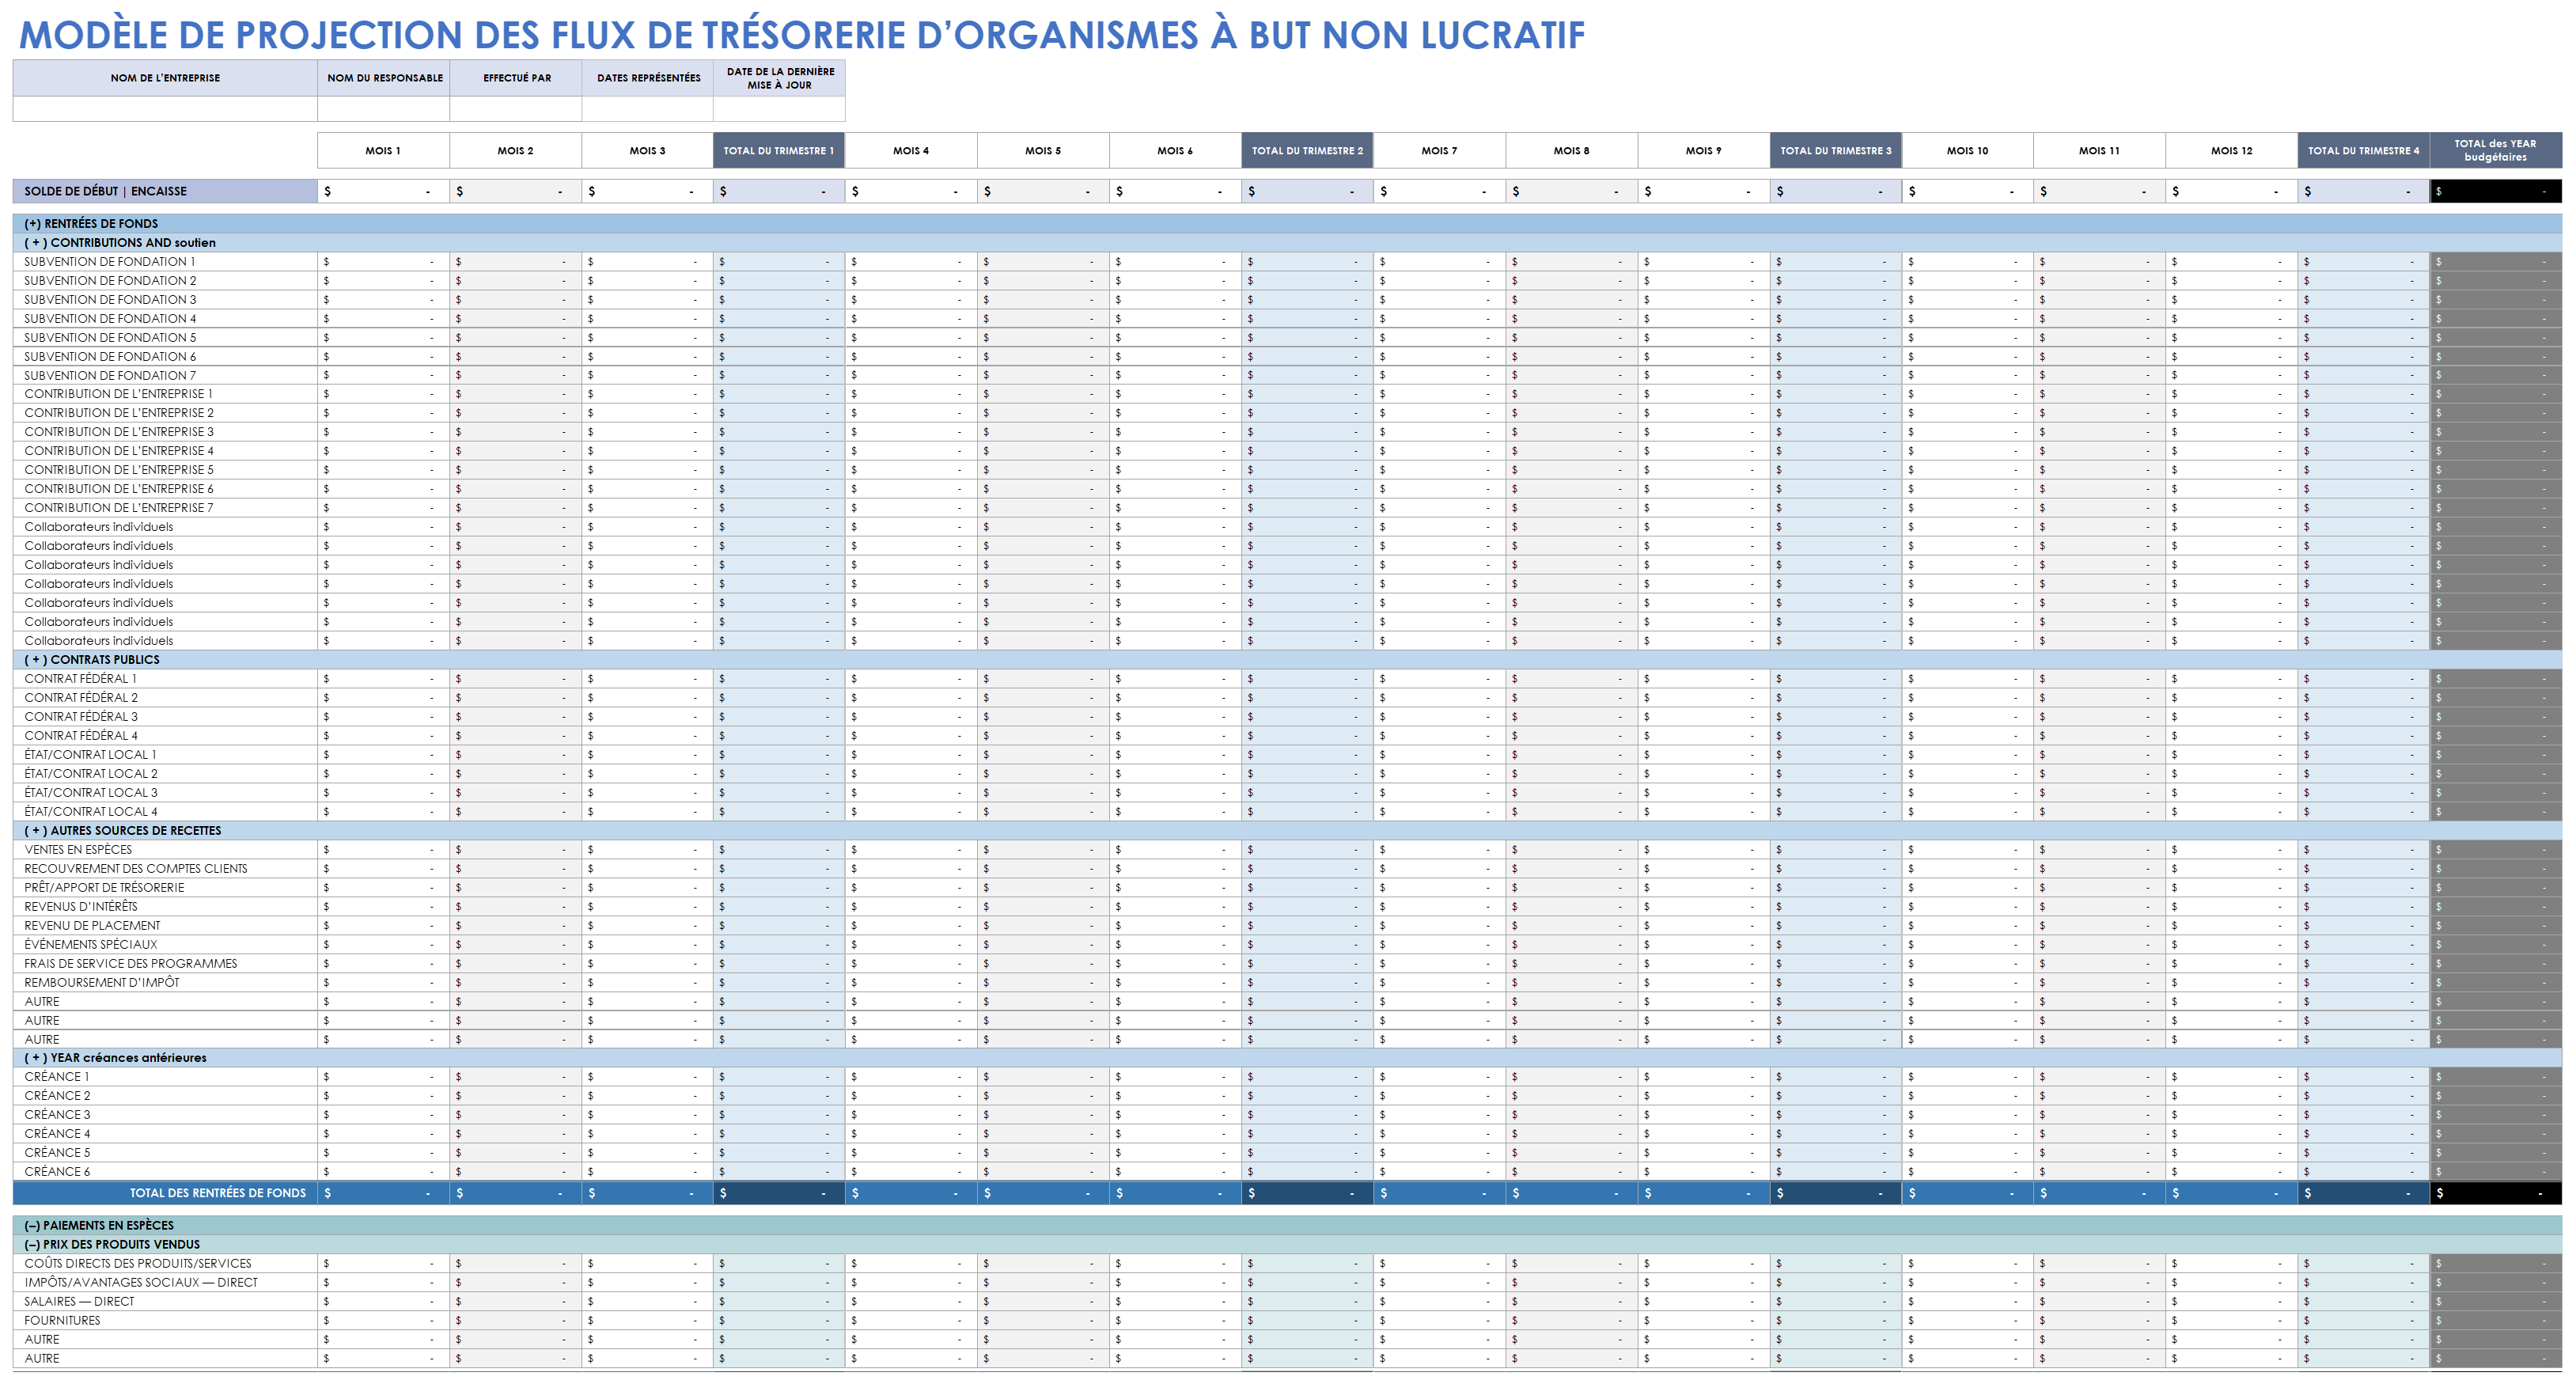Select the MOIS 12 column header
The height and width of the screenshot is (1380, 2576).
[x=2231, y=150]
